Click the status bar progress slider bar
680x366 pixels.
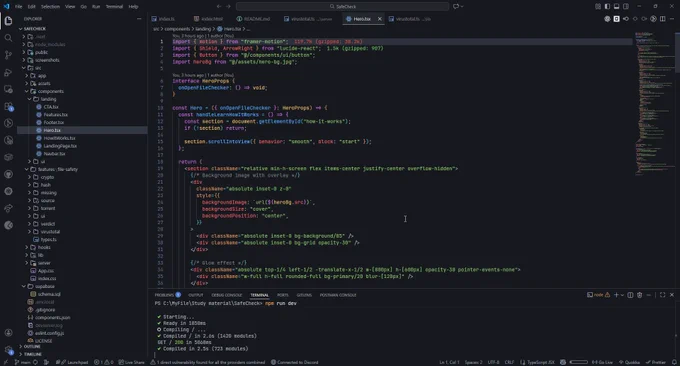pyautogui.click(x=579, y=362)
